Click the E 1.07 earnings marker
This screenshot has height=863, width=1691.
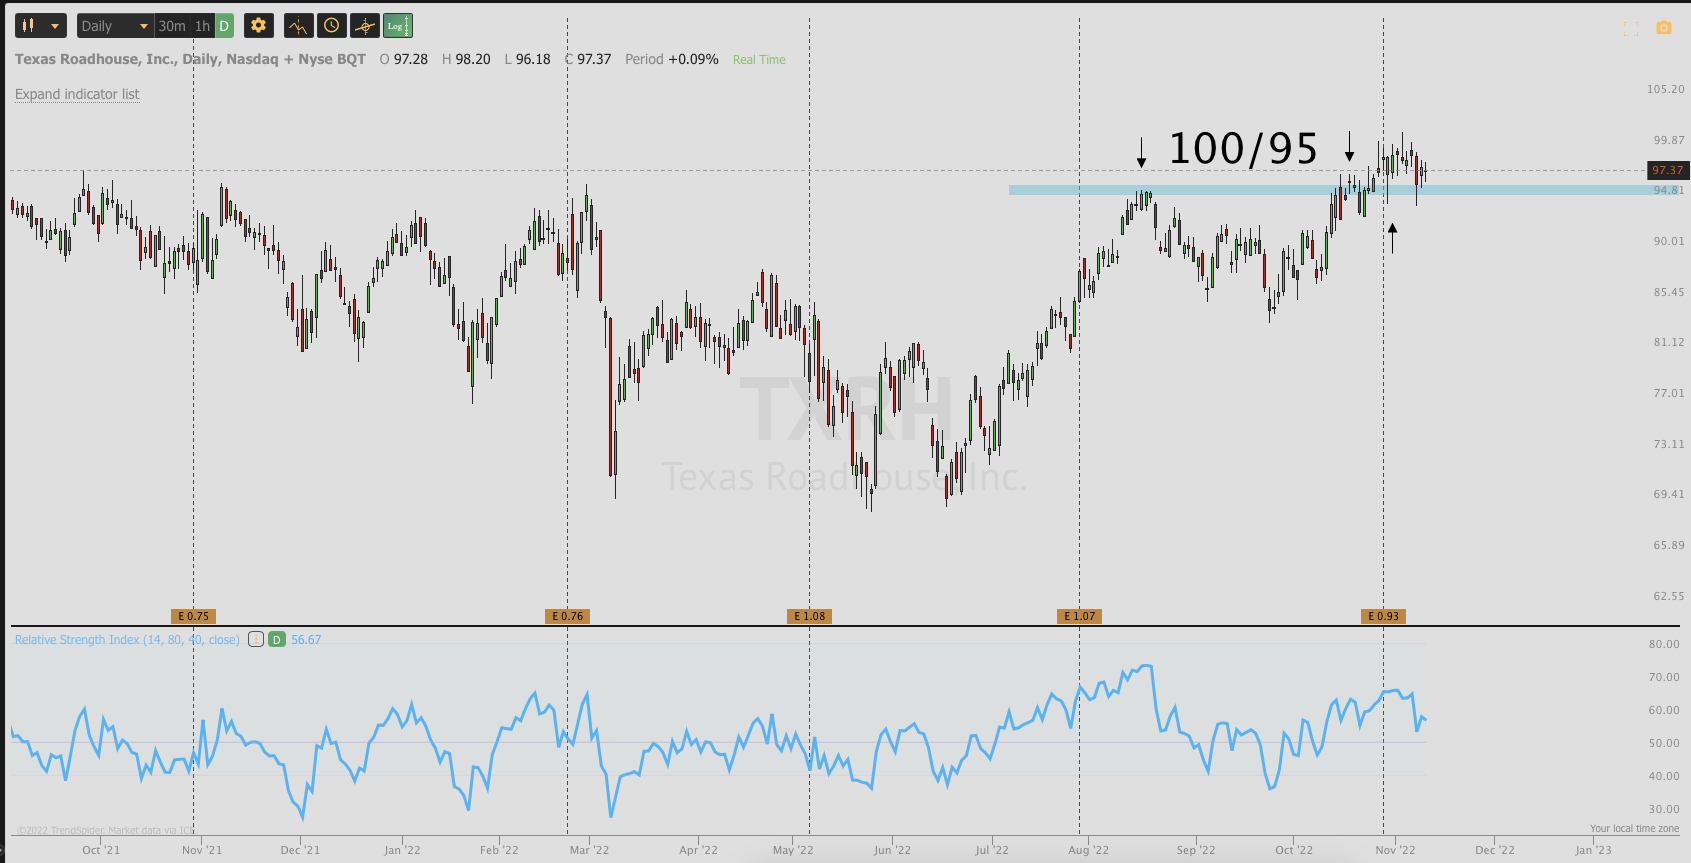coord(1079,616)
